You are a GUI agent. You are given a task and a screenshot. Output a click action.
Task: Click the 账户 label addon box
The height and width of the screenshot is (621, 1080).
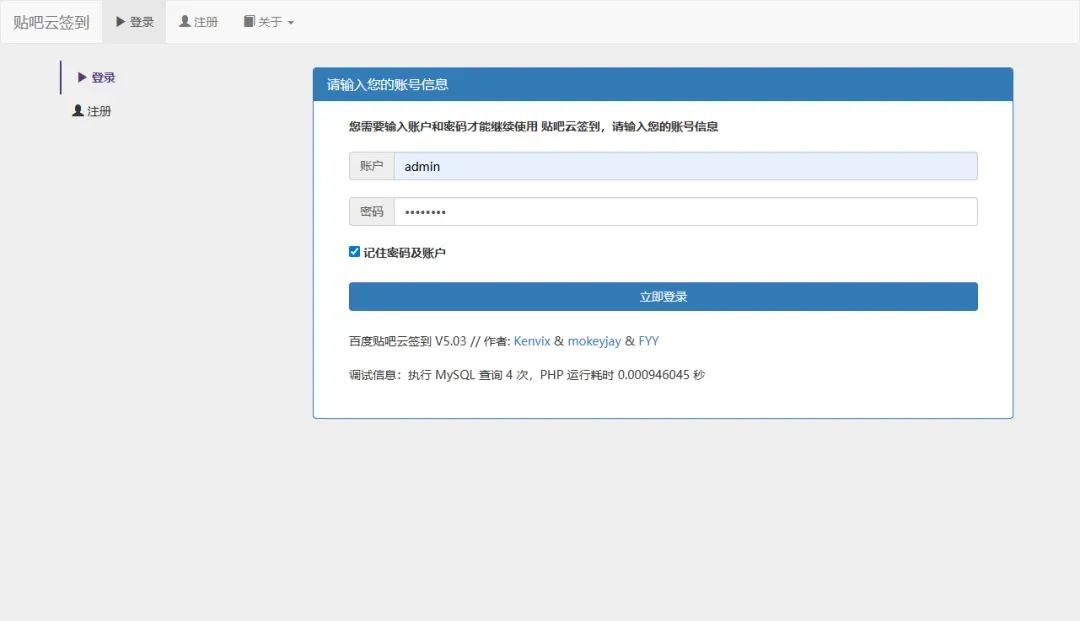372,166
